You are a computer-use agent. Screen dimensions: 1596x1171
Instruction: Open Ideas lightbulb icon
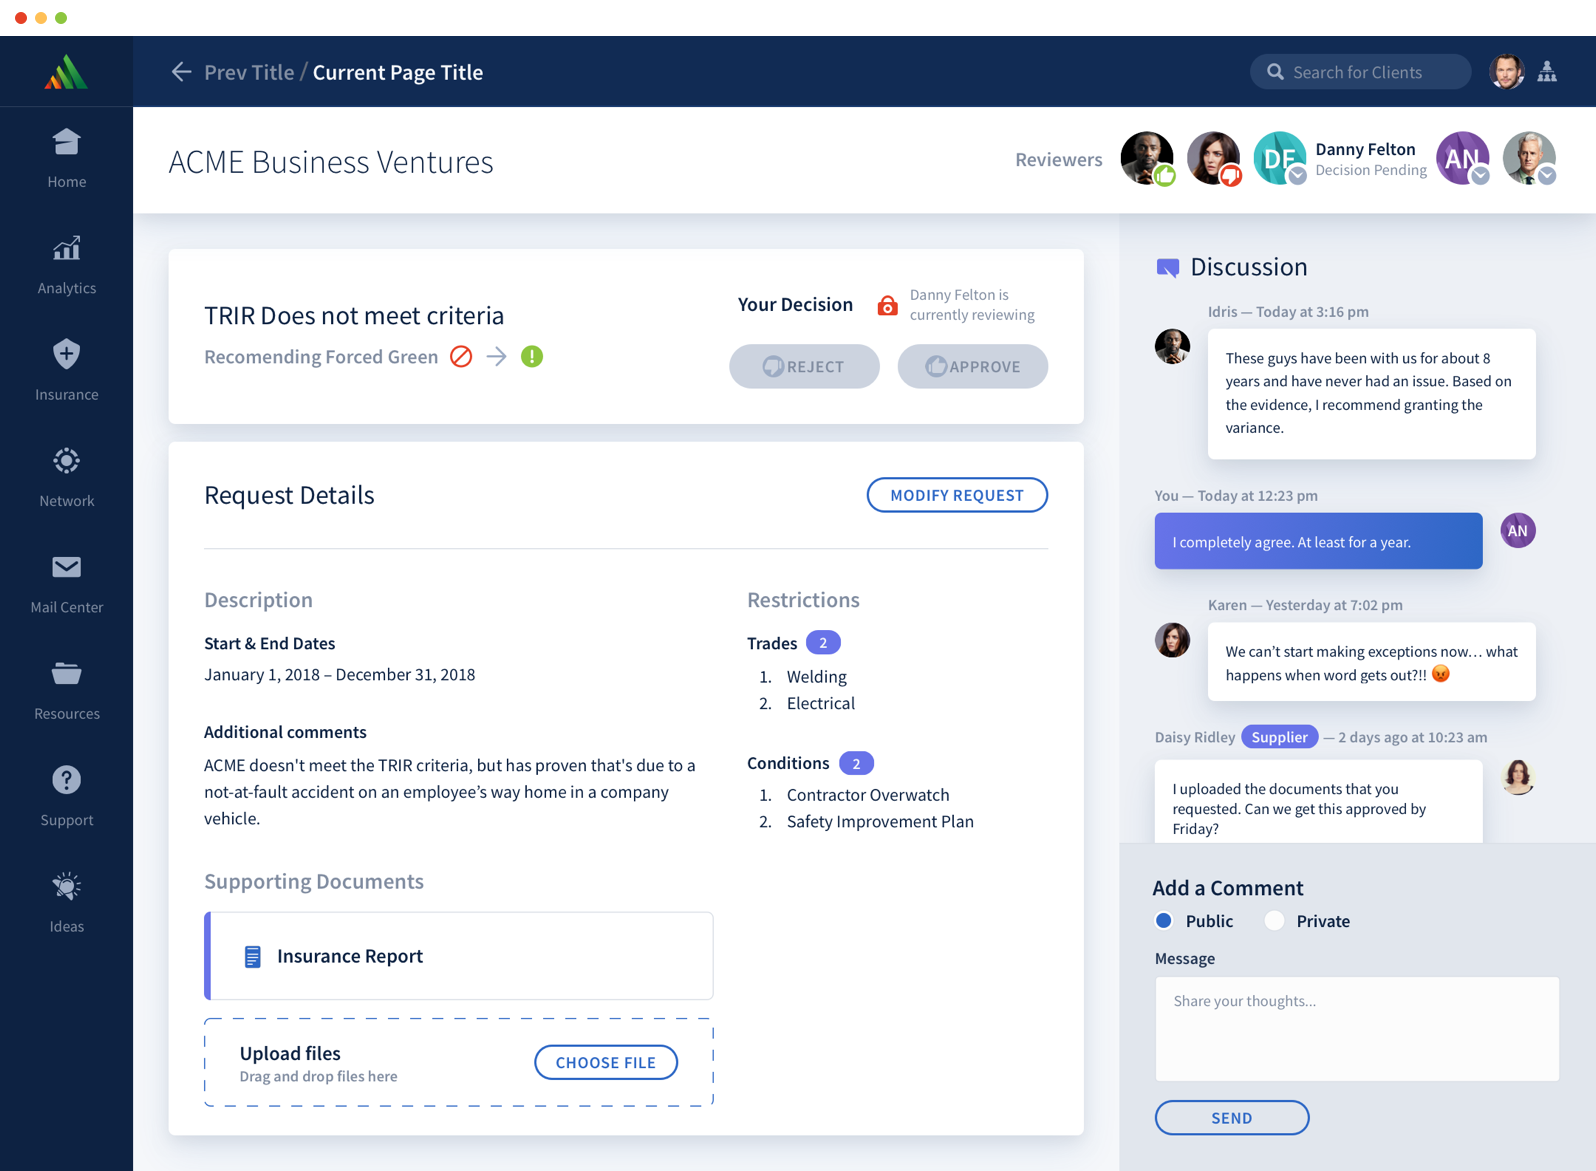point(66,886)
